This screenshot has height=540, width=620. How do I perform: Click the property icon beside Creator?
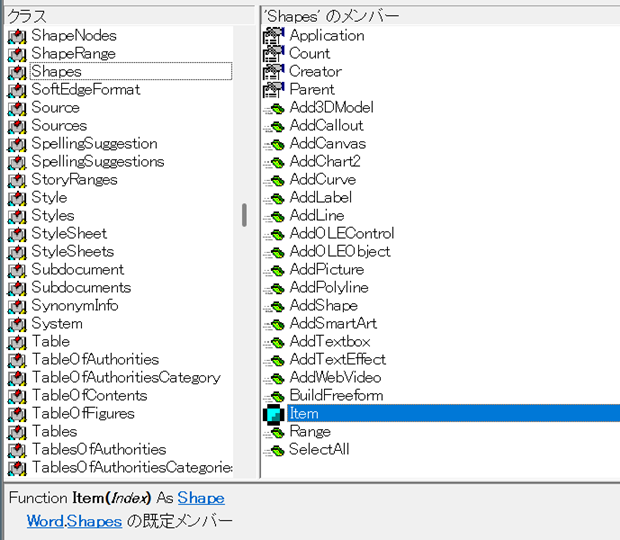tap(274, 72)
